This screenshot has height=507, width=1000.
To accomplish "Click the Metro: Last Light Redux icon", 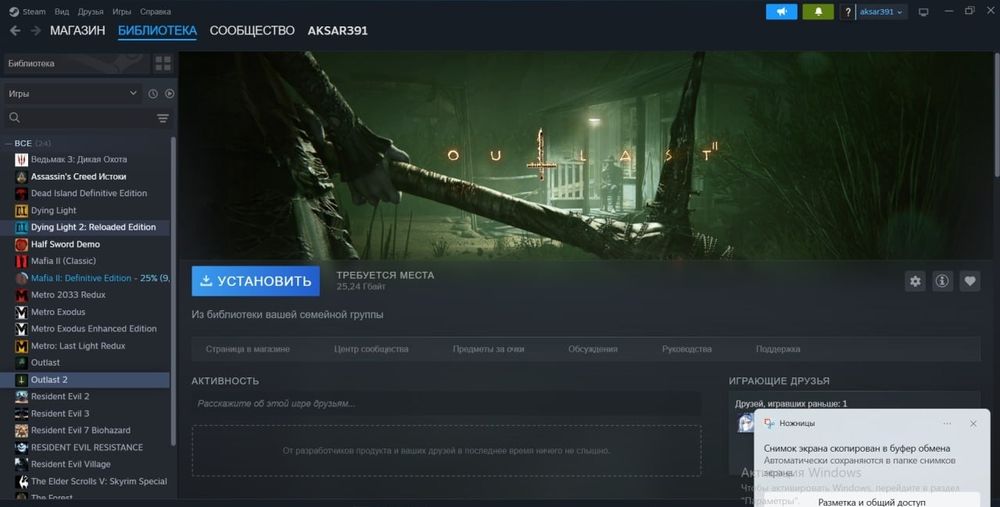I will [21, 346].
